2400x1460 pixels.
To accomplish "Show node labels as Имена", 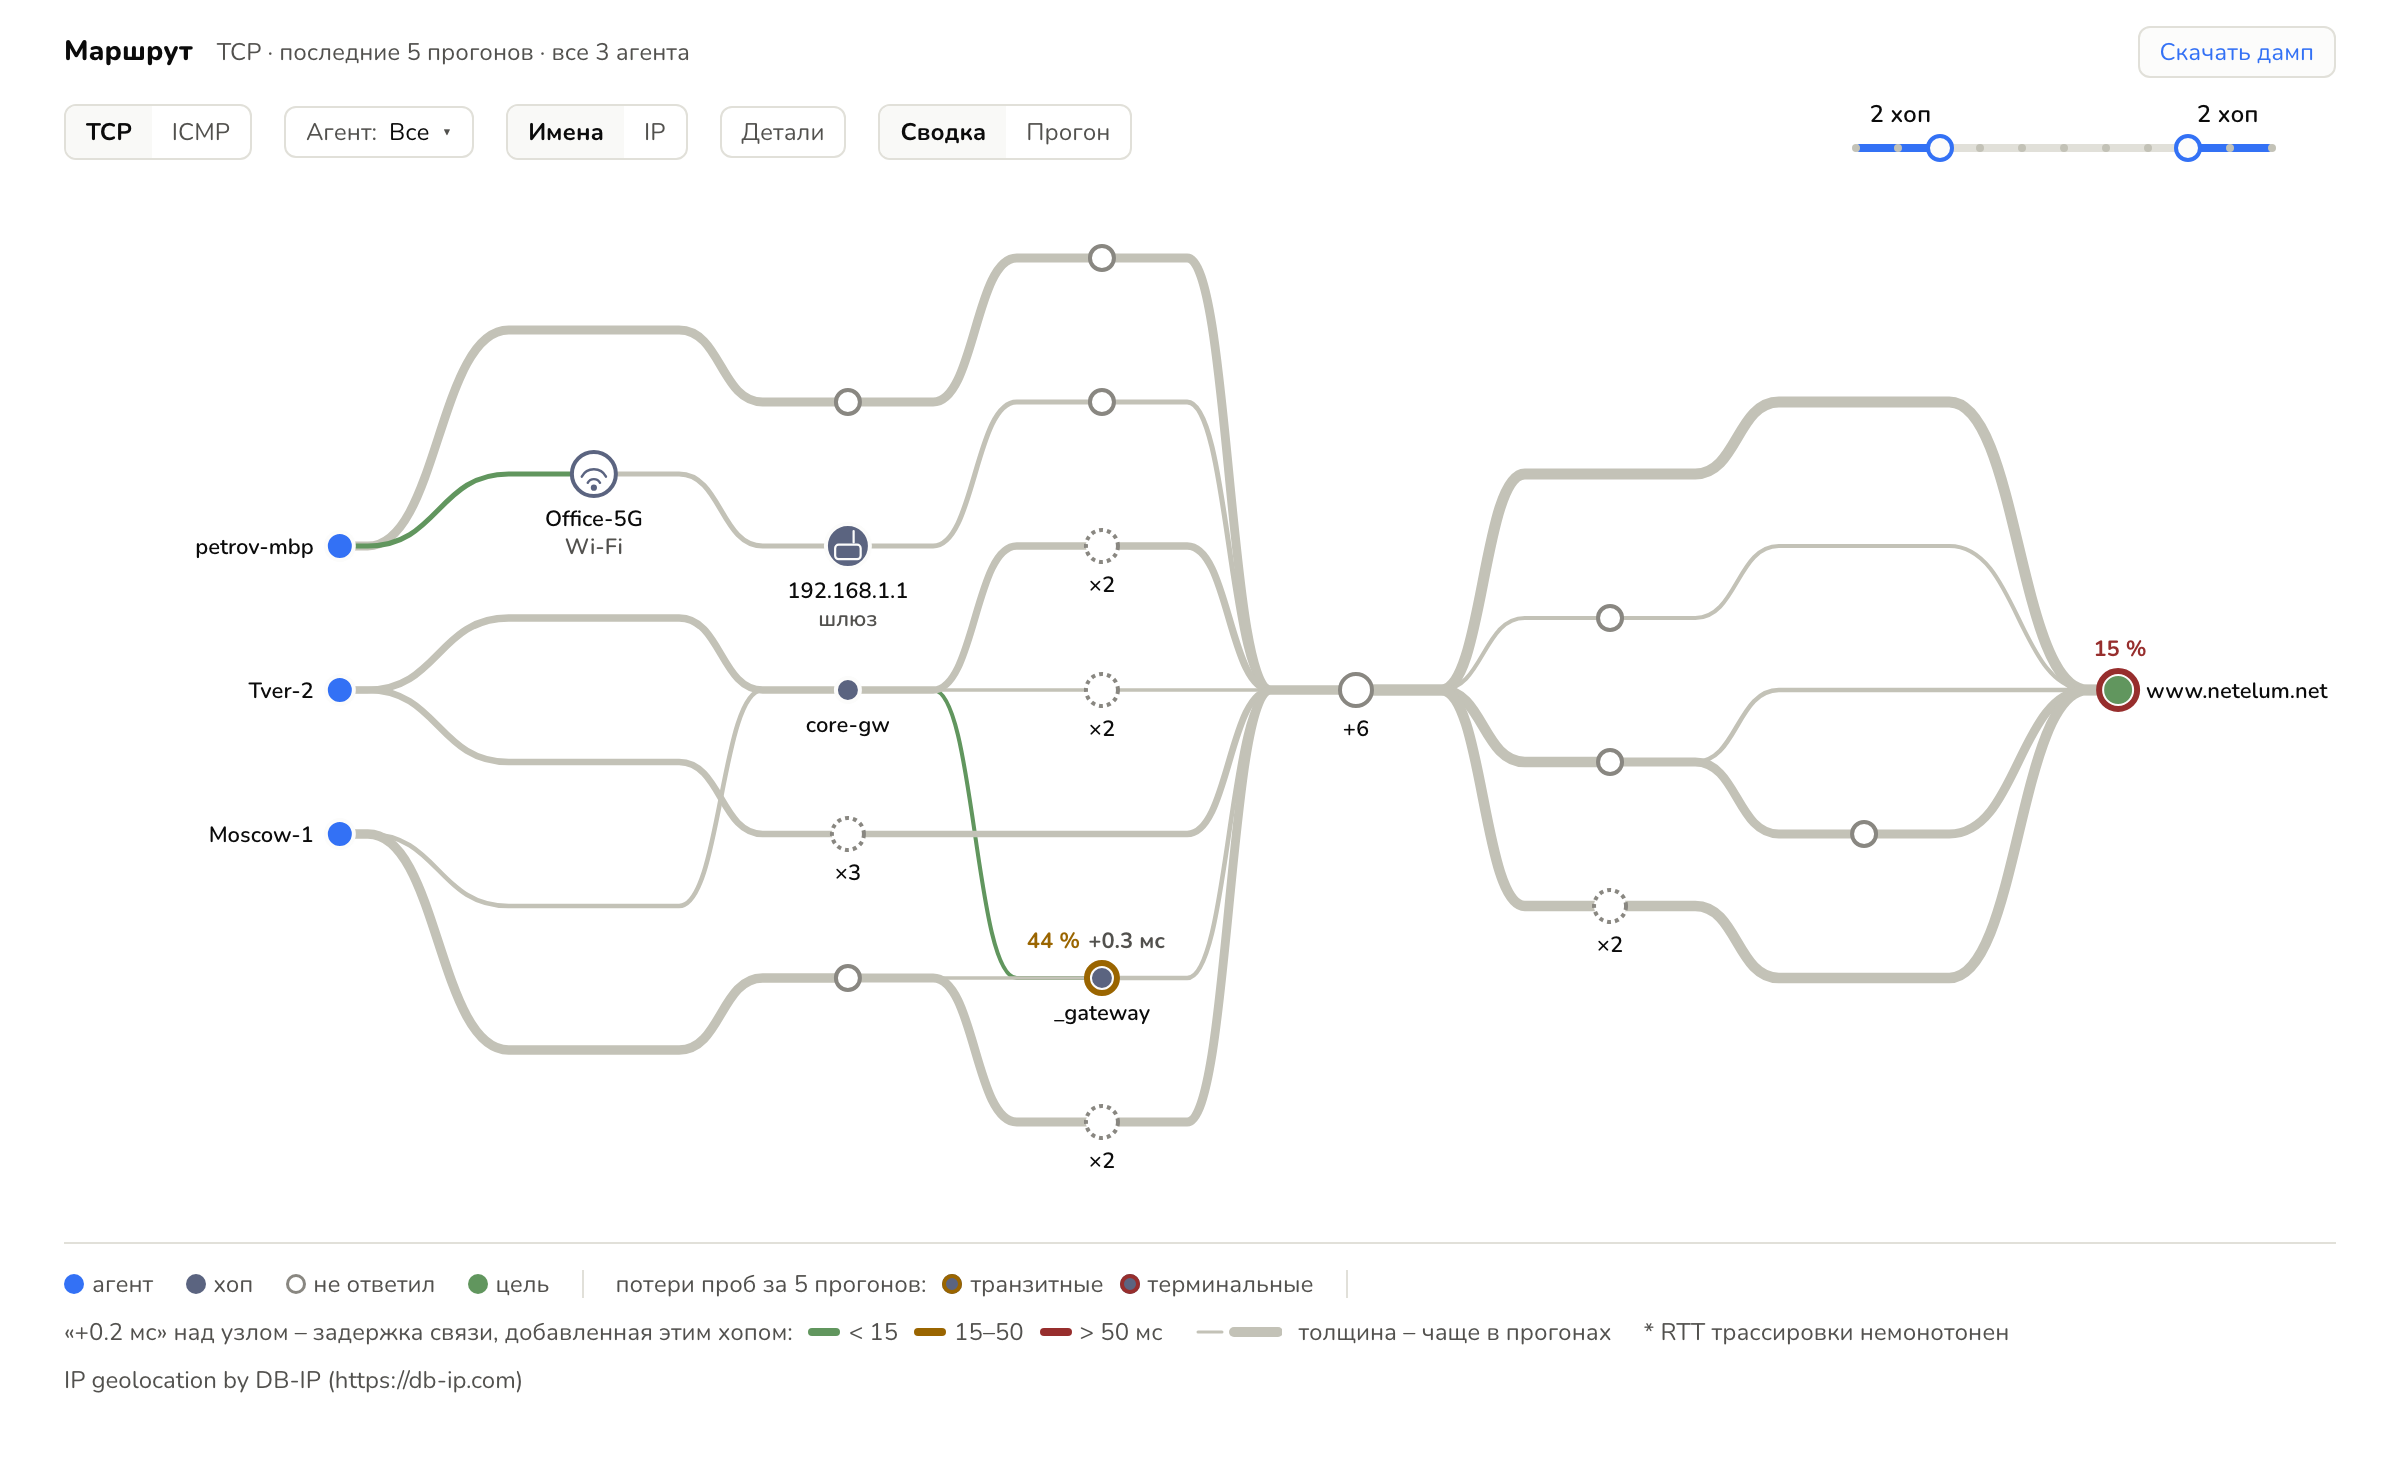I will click(x=566, y=132).
